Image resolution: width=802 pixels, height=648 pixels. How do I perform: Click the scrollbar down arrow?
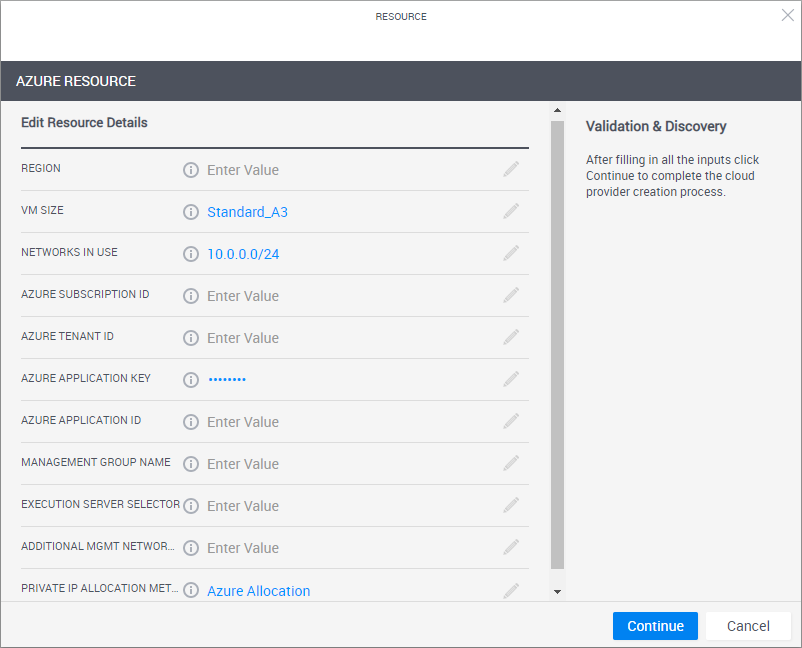[x=557, y=592]
